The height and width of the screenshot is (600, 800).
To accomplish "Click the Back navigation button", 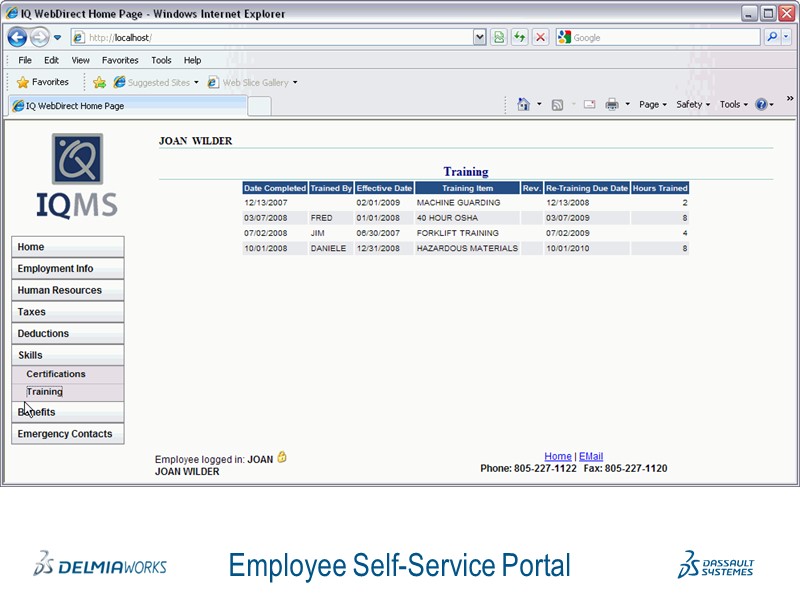I will click(17, 38).
